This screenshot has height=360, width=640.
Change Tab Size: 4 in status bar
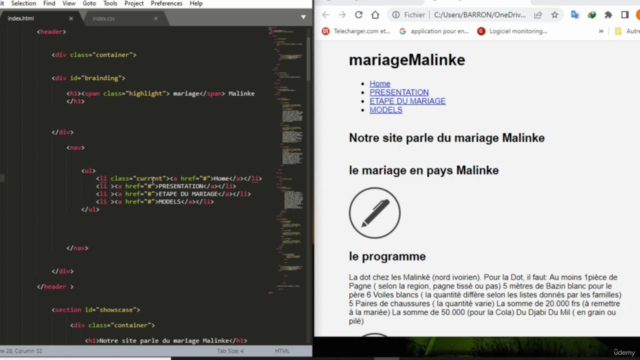(230, 351)
